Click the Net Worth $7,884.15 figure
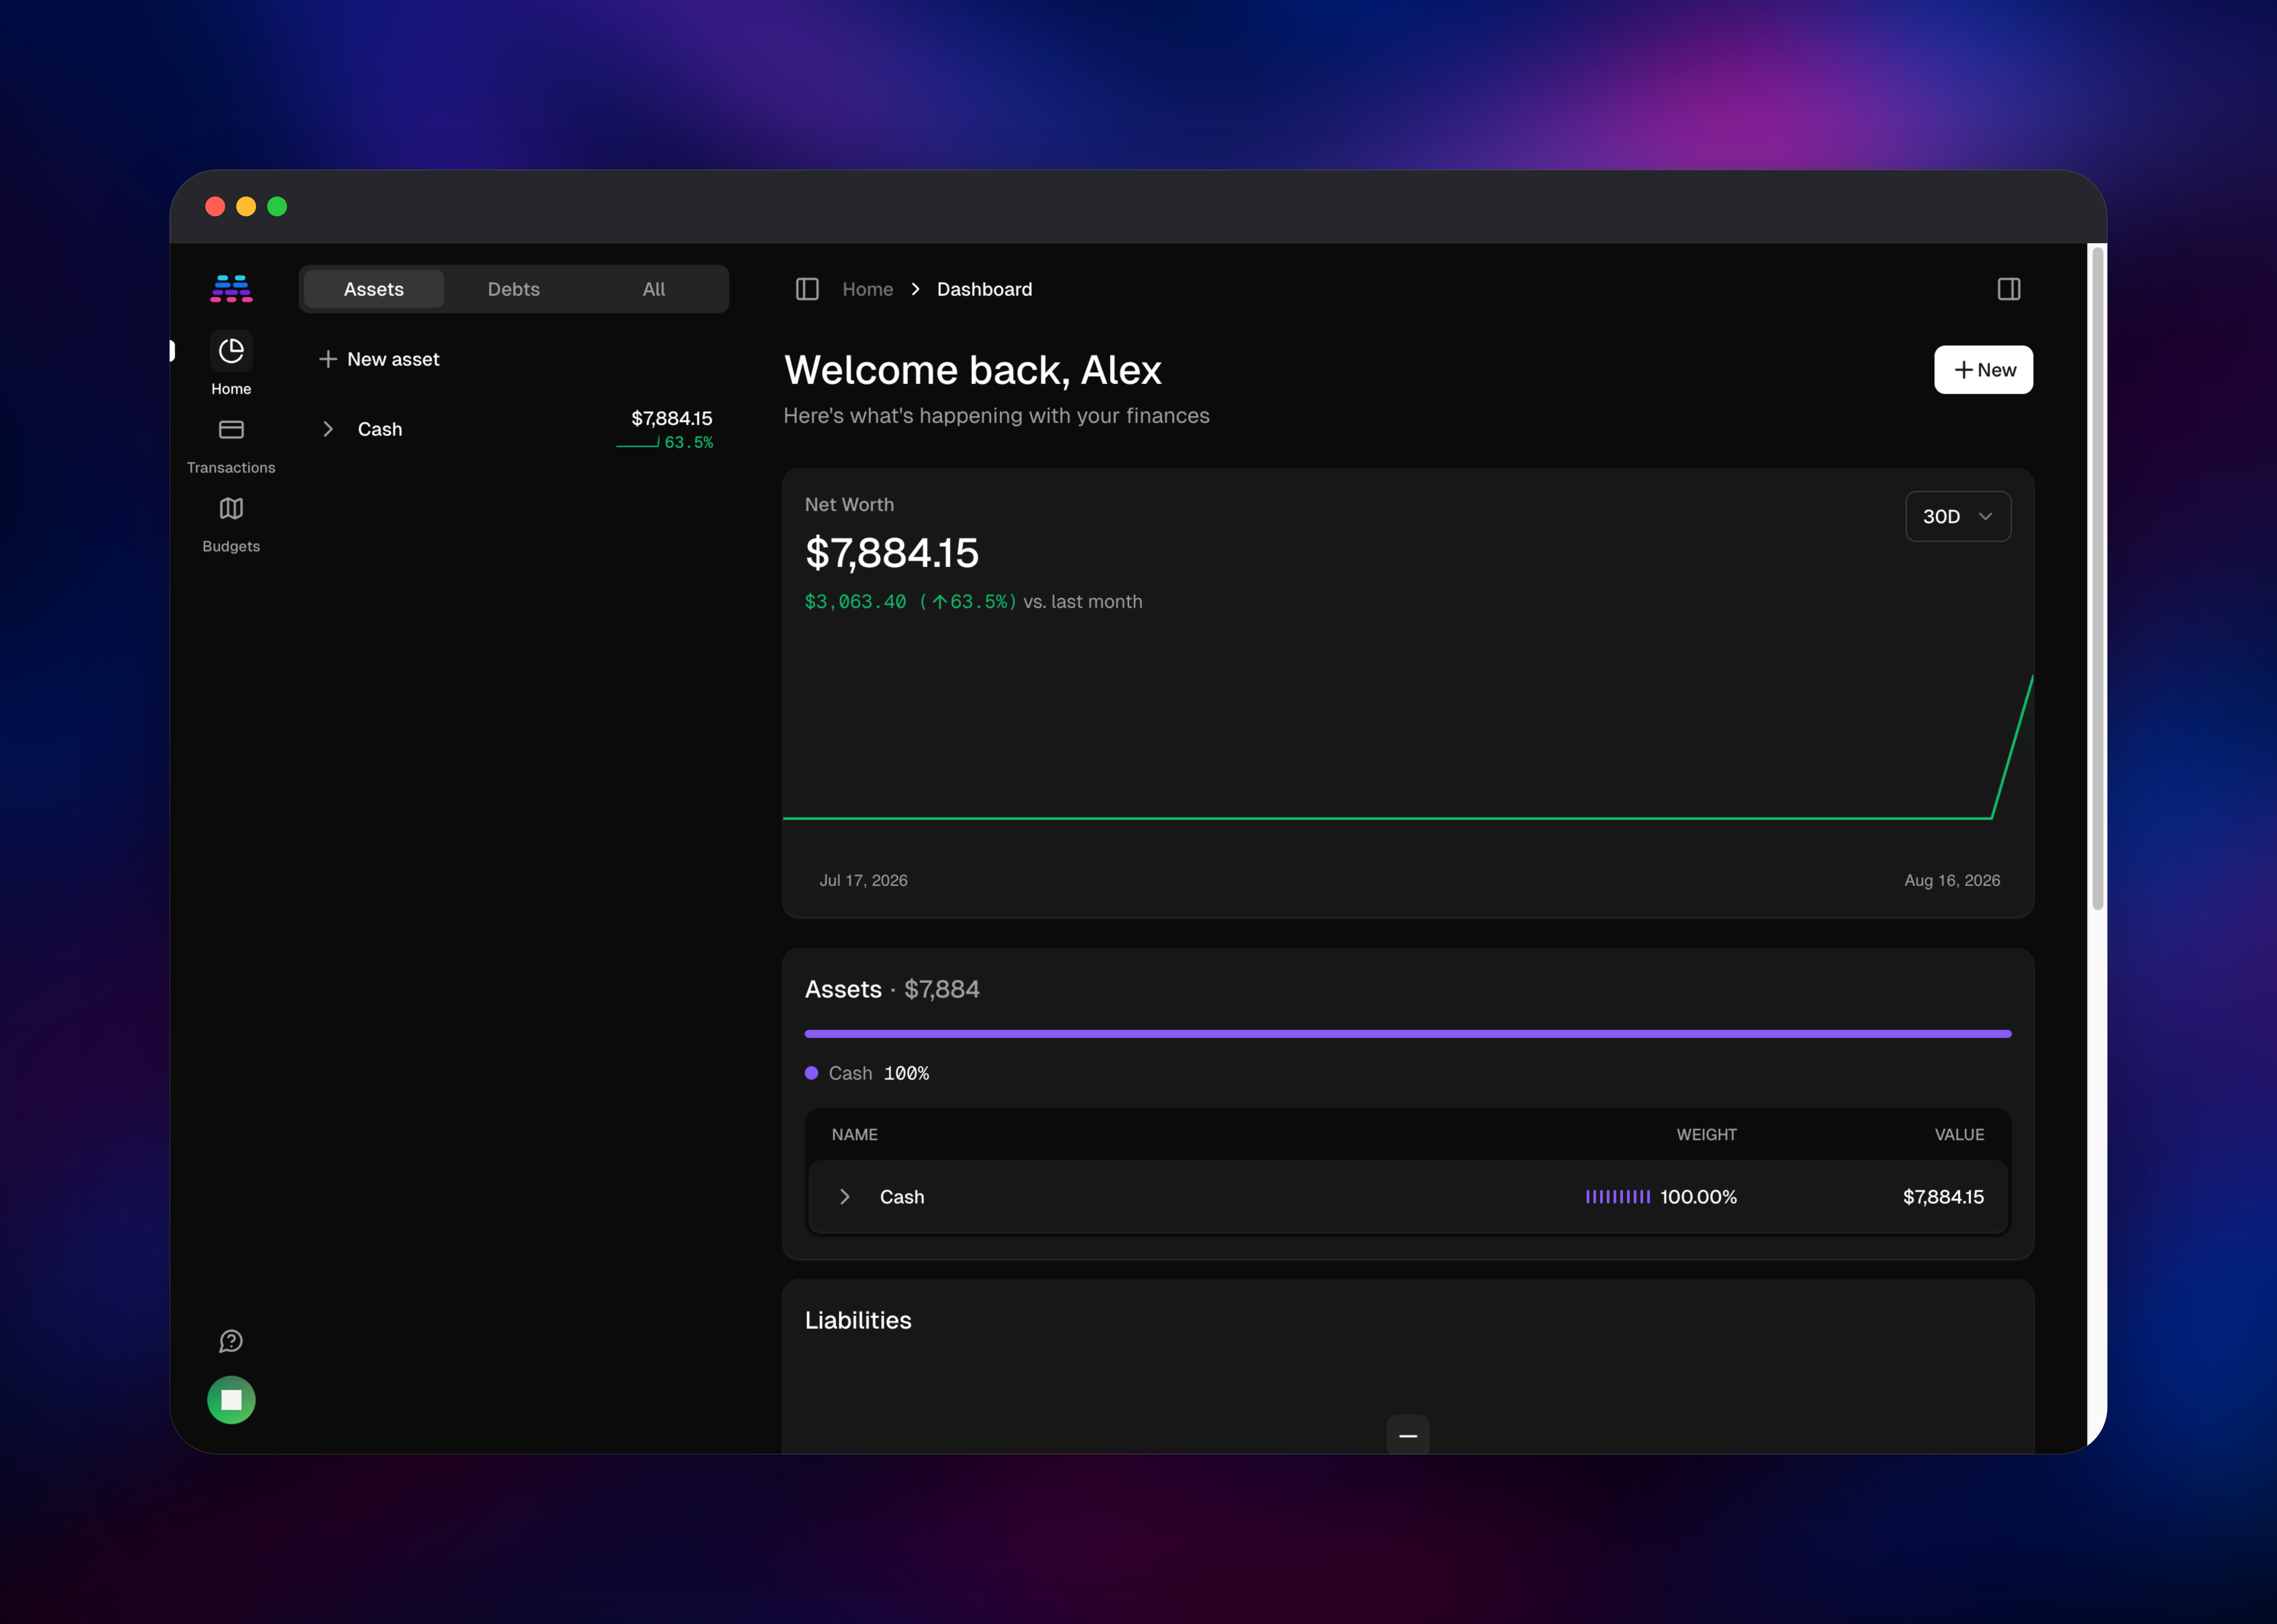2277x1624 pixels. coord(892,553)
